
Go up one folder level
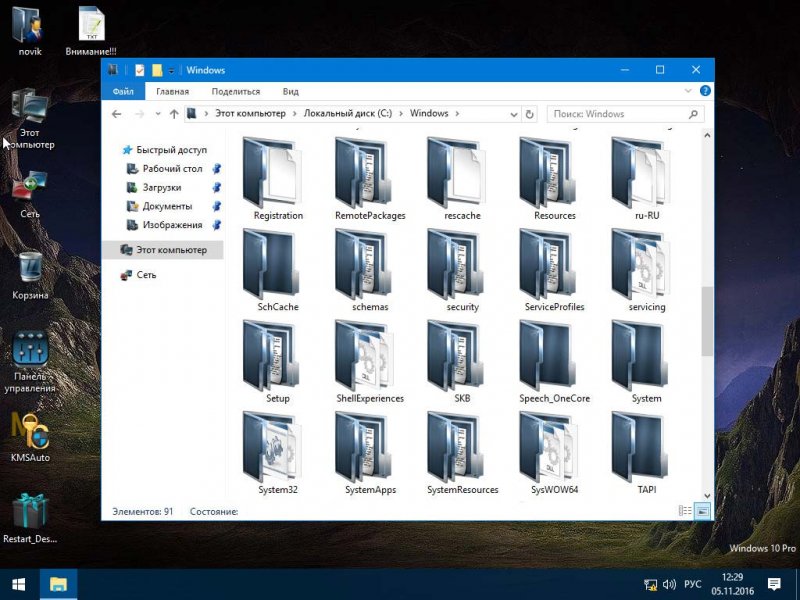(174, 114)
